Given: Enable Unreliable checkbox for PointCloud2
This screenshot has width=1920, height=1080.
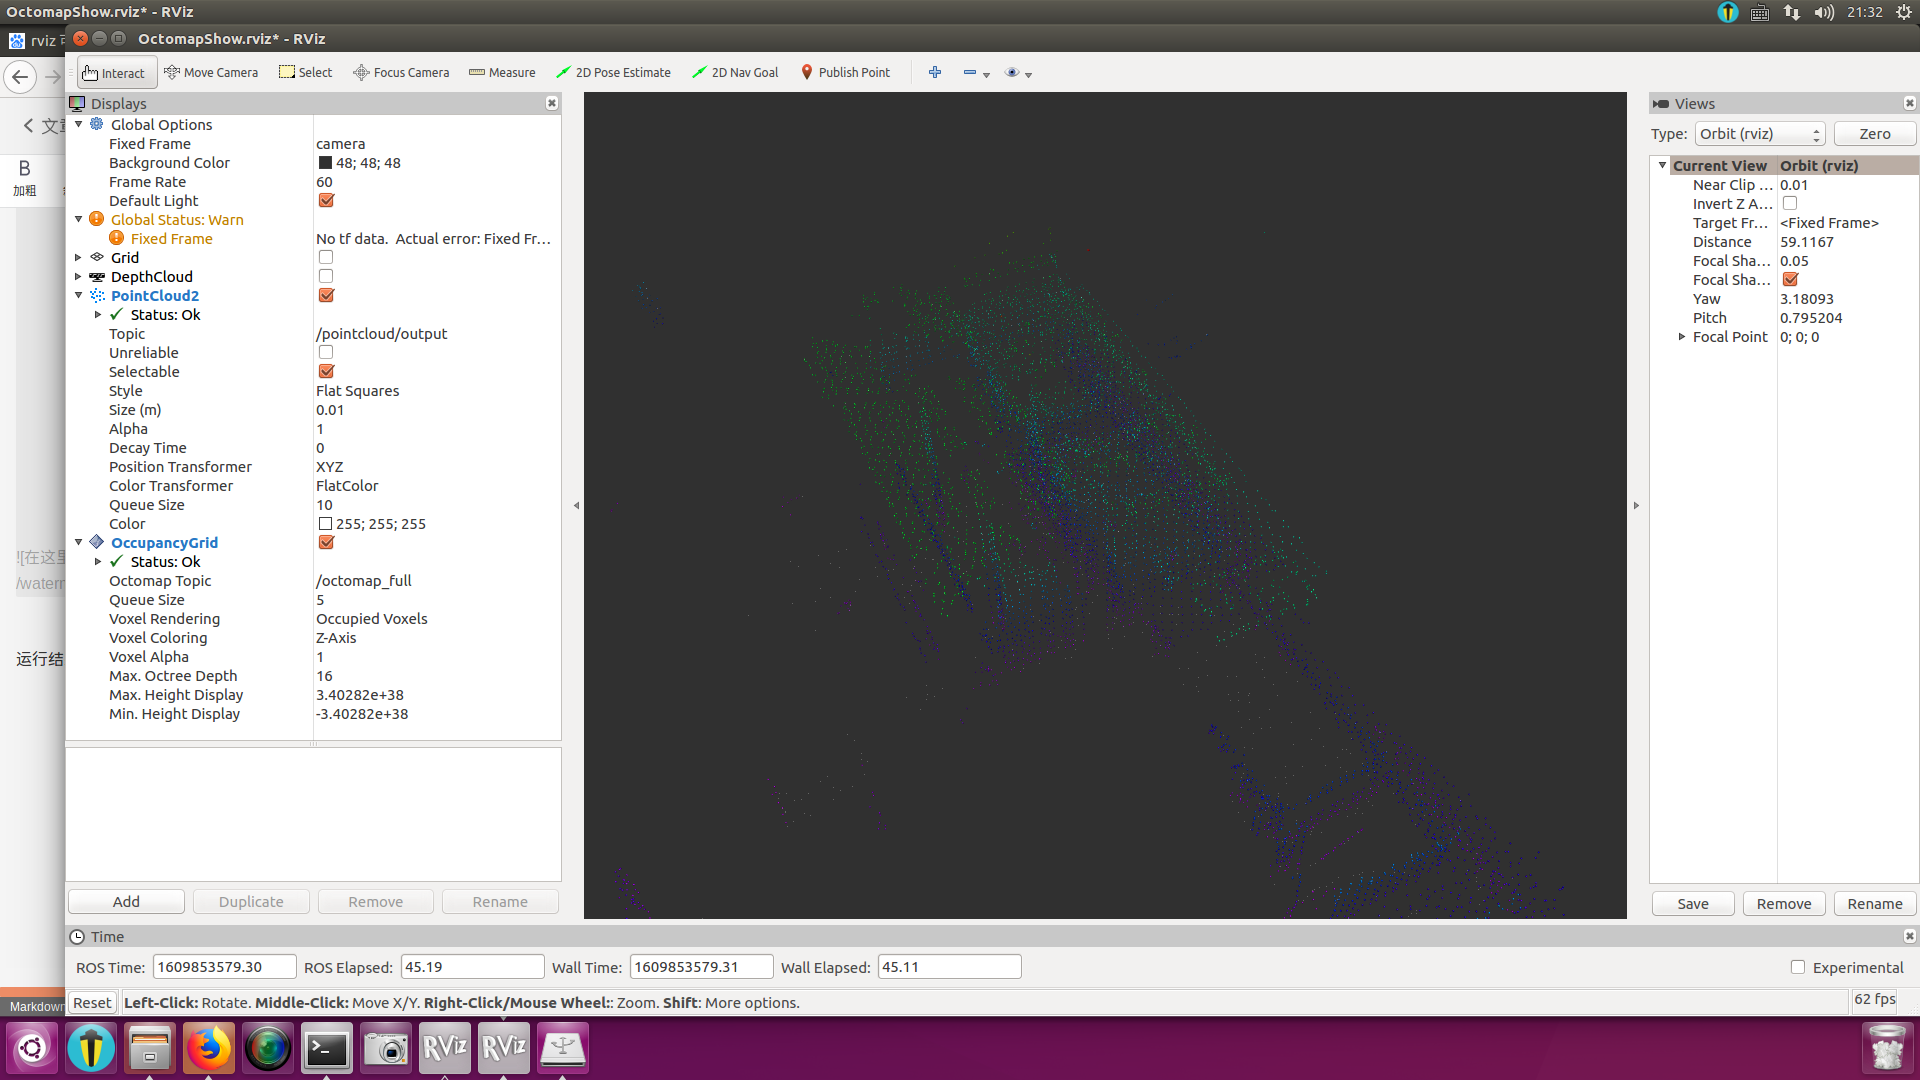Looking at the screenshot, I should tap(326, 352).
